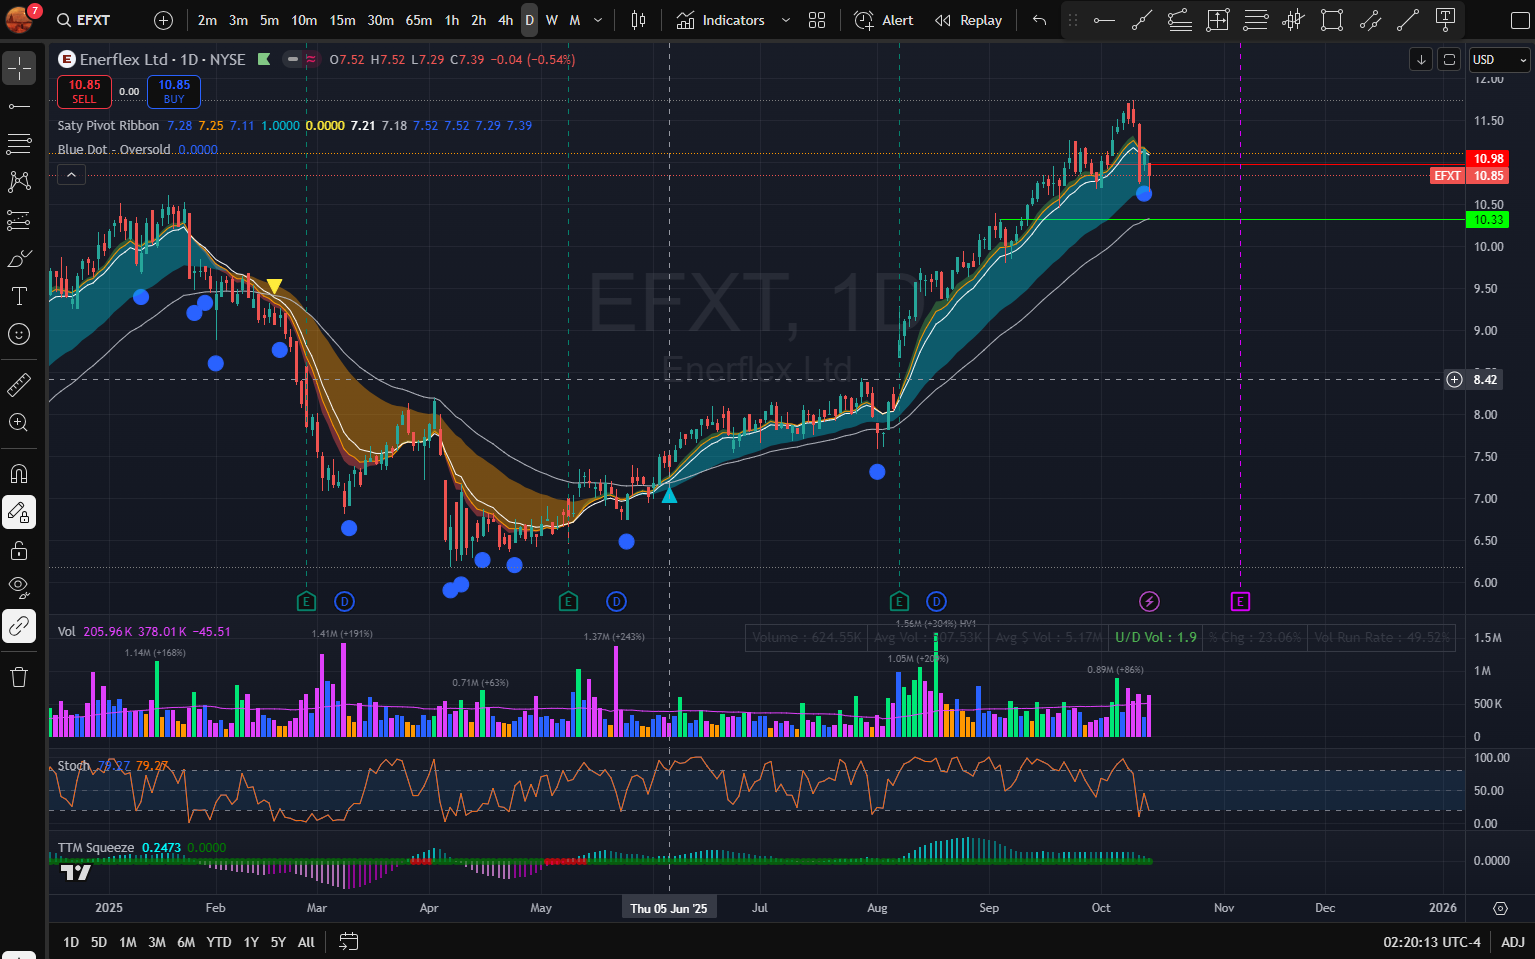1535x959 pixels.
Task: Undo the last chart action
Action: coord(1040,20)
